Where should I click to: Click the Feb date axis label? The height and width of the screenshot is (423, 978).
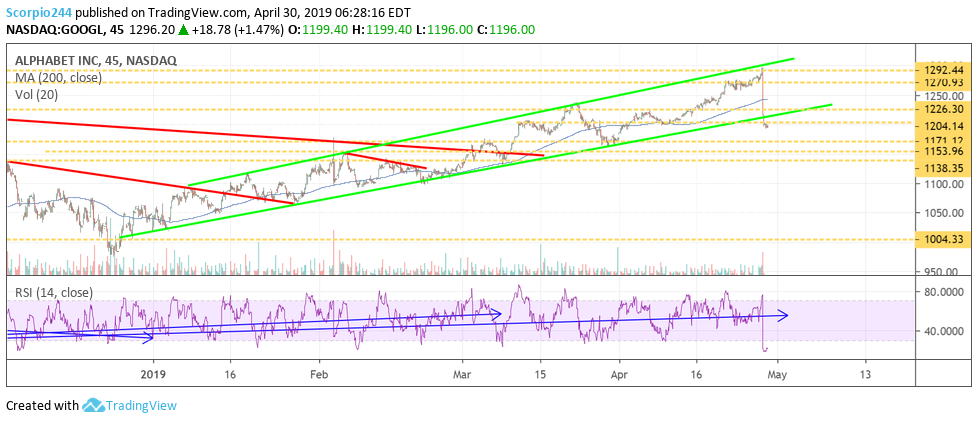tap(319, 376)
